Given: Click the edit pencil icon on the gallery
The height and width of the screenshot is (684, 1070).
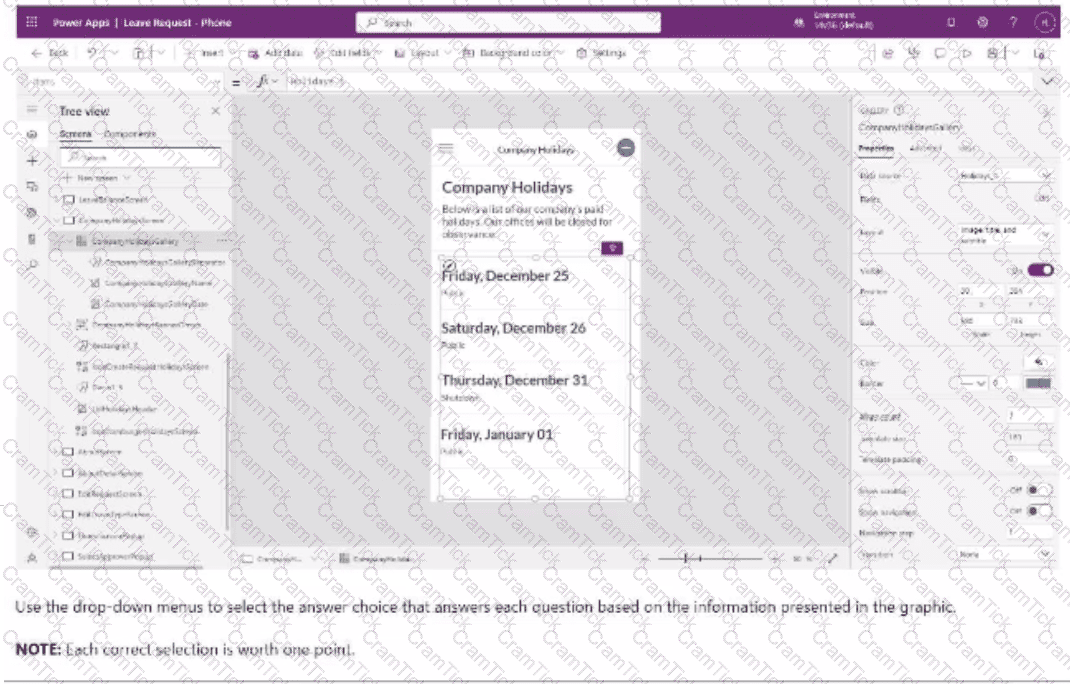Looking at the screenshot, I should pos(448,264).
